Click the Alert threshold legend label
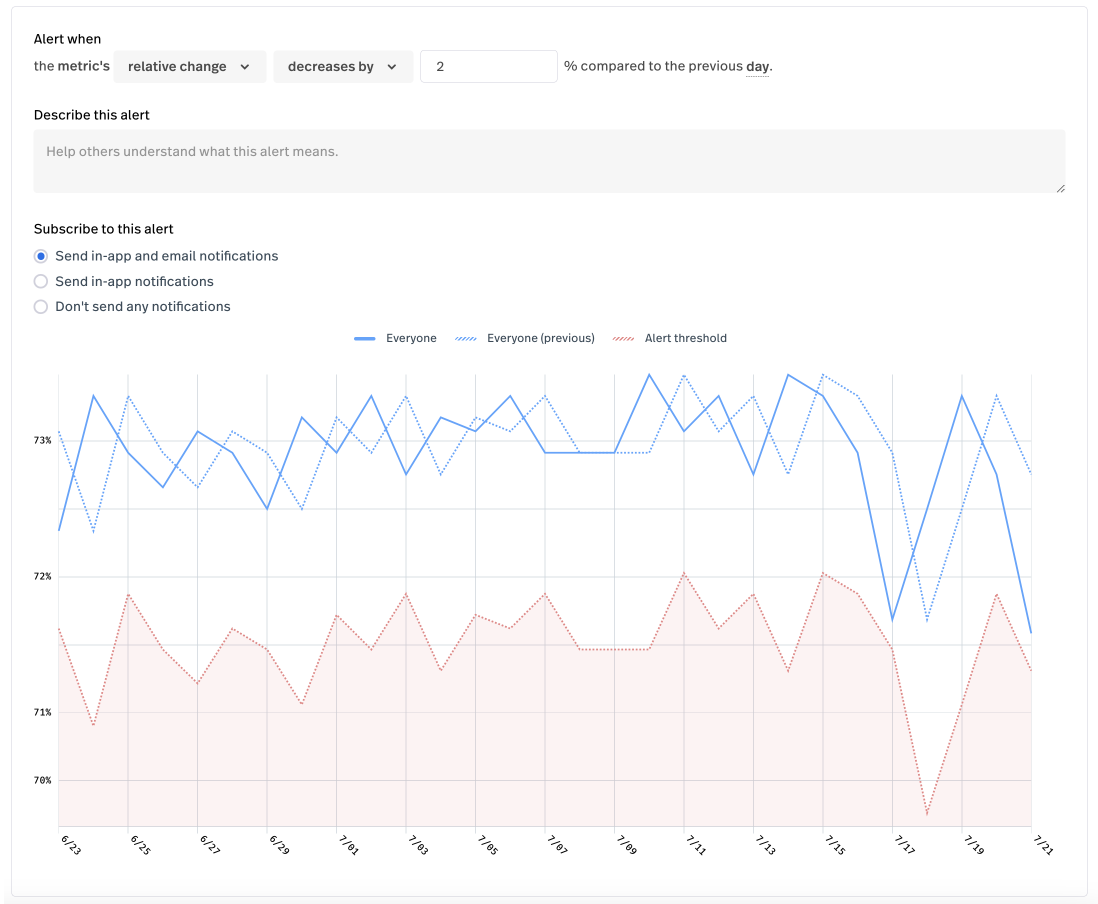This screenshot has height=904, width=1098. (x=685, y=339)
